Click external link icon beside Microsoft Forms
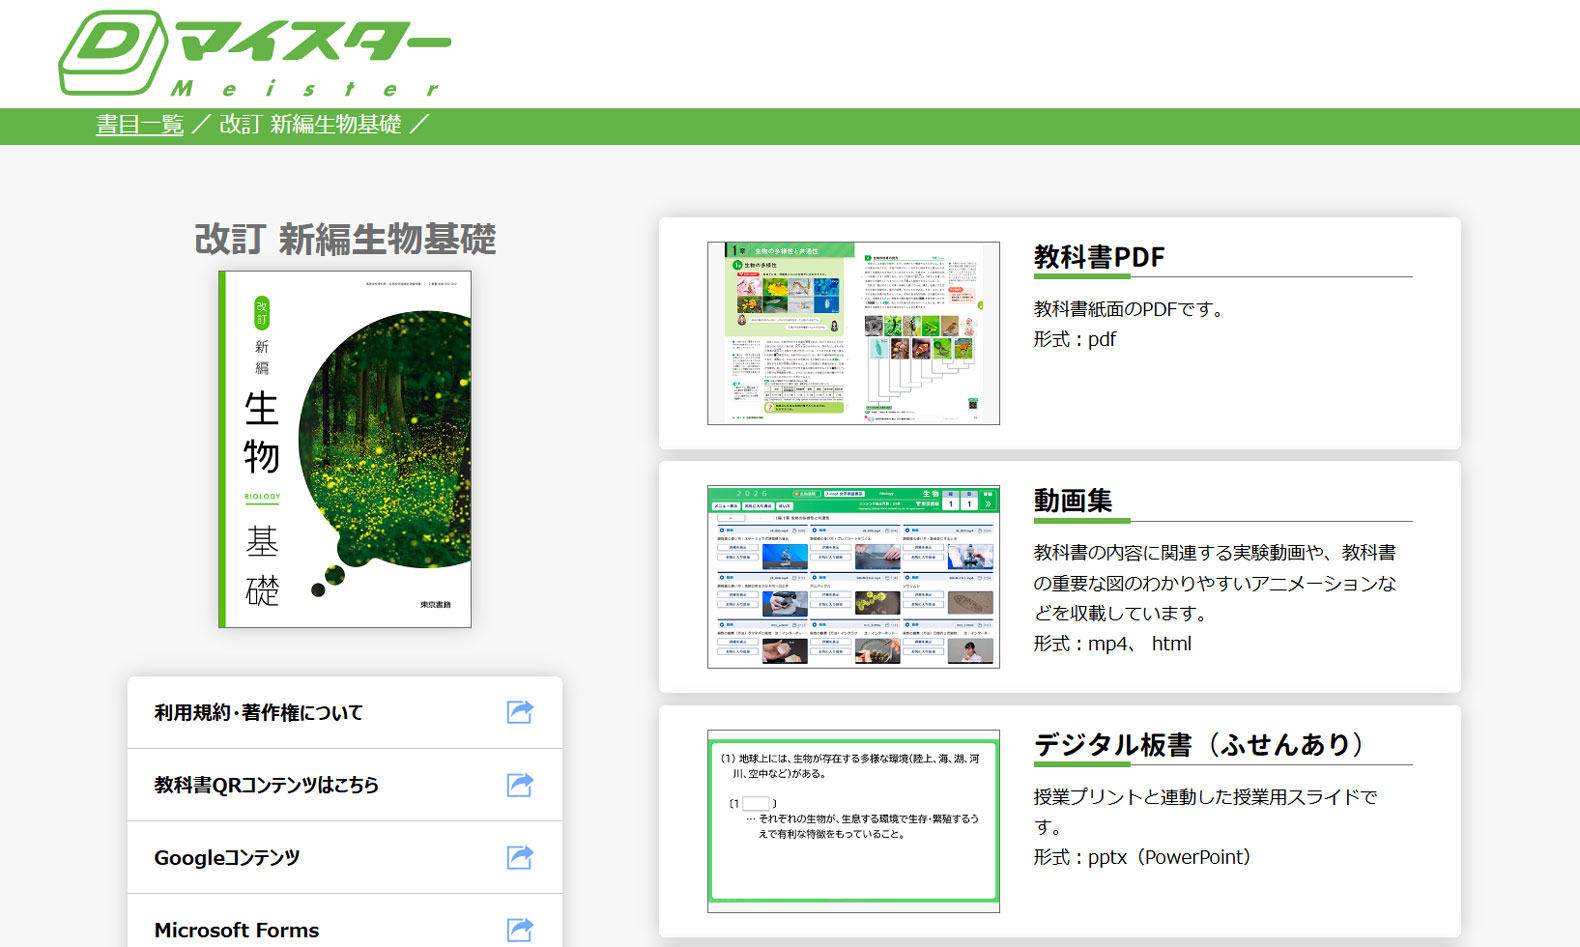This screenshot has width=1580, height=947. [x=520, y=929]
